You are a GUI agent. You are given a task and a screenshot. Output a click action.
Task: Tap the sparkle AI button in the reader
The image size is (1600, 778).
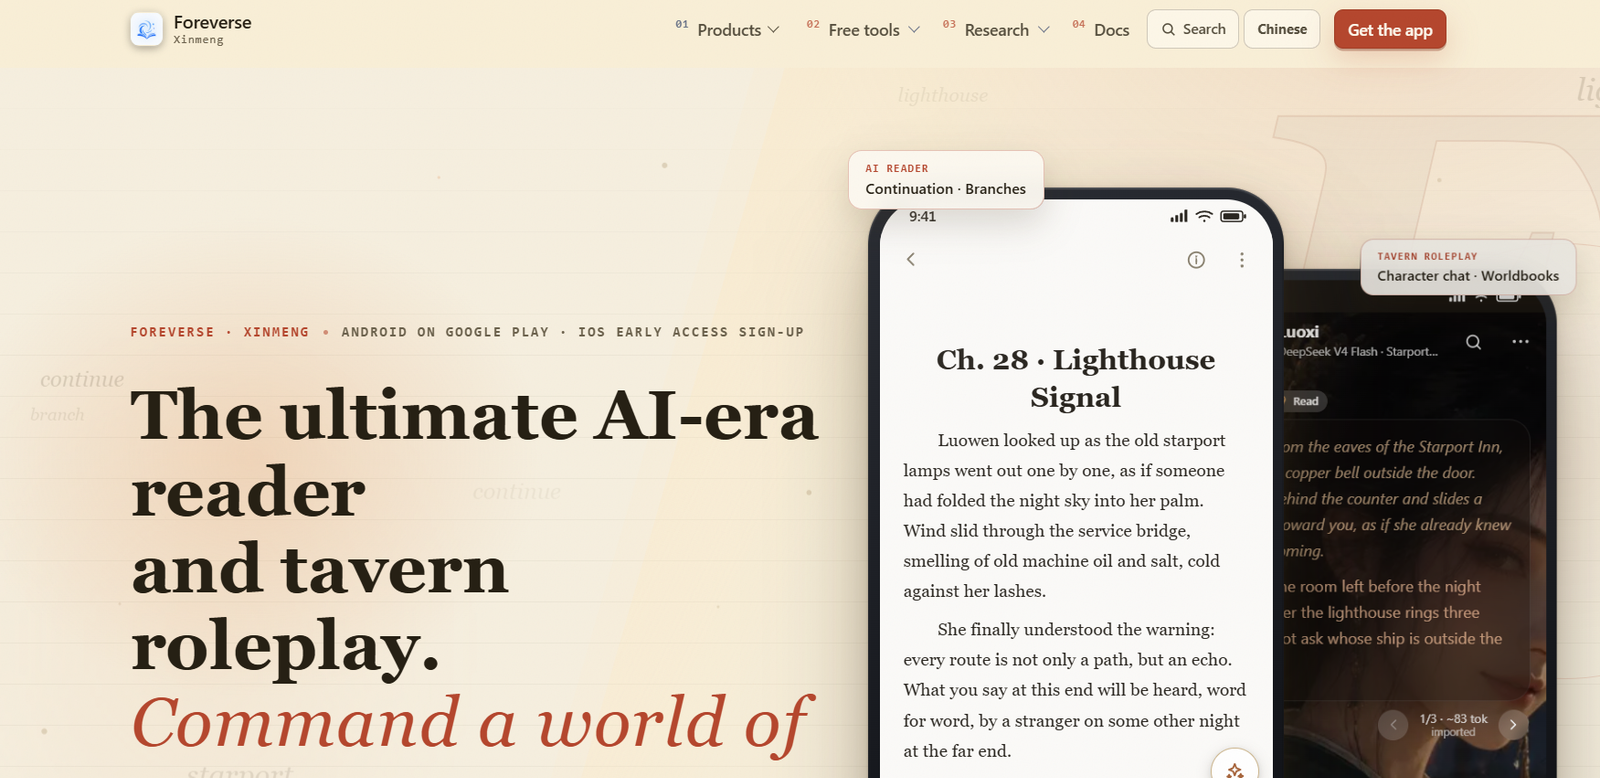pos(1235,770)
